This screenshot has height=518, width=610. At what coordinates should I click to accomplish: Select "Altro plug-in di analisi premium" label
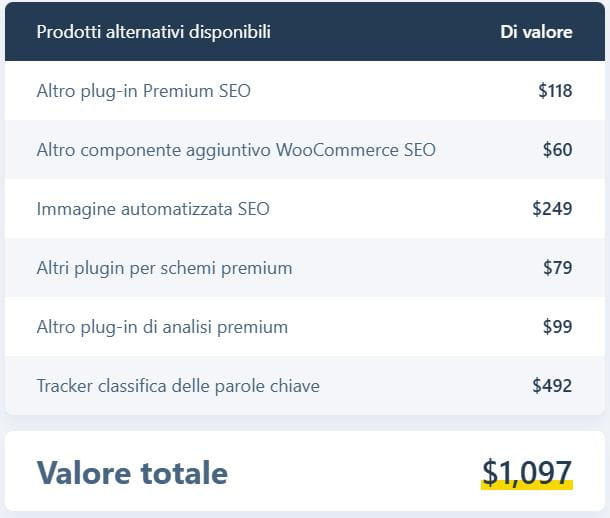tap(162, 327)
